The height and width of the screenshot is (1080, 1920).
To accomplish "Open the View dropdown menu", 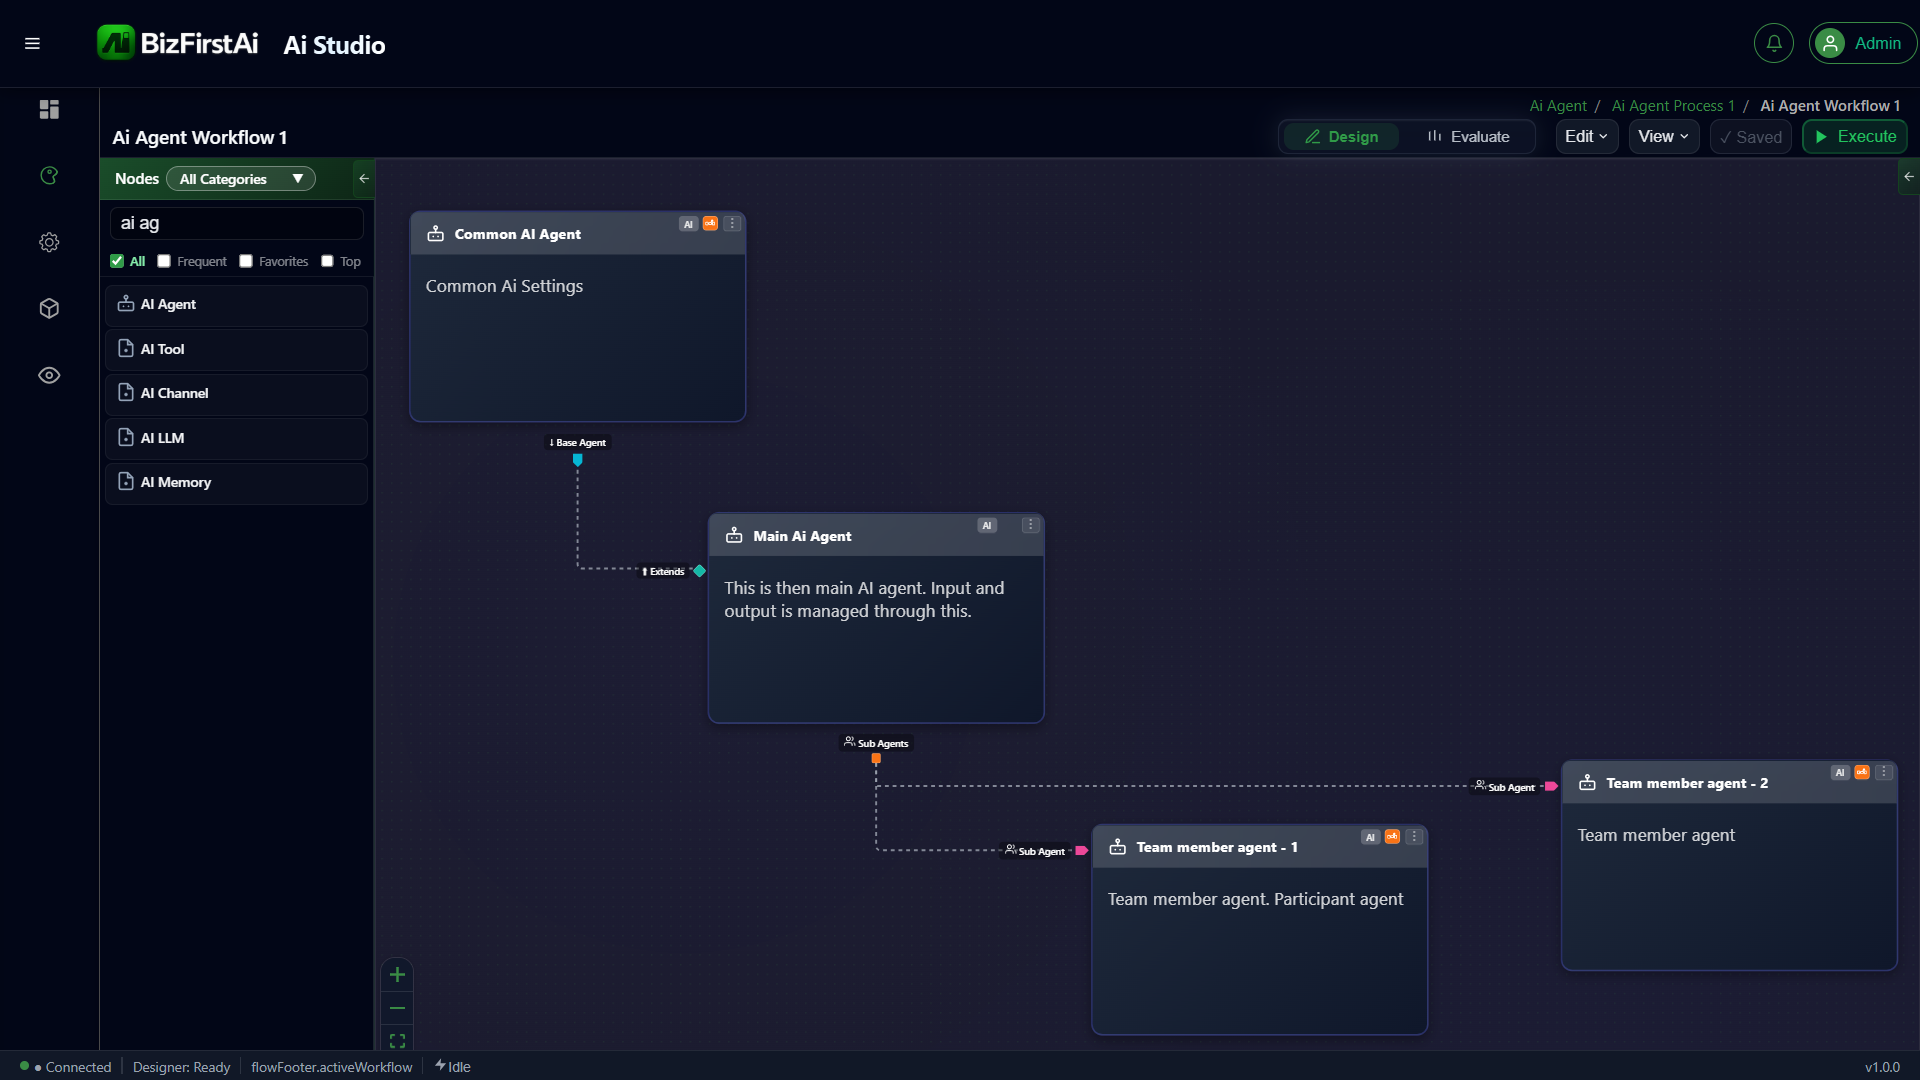I will [x=1663, y=137].
